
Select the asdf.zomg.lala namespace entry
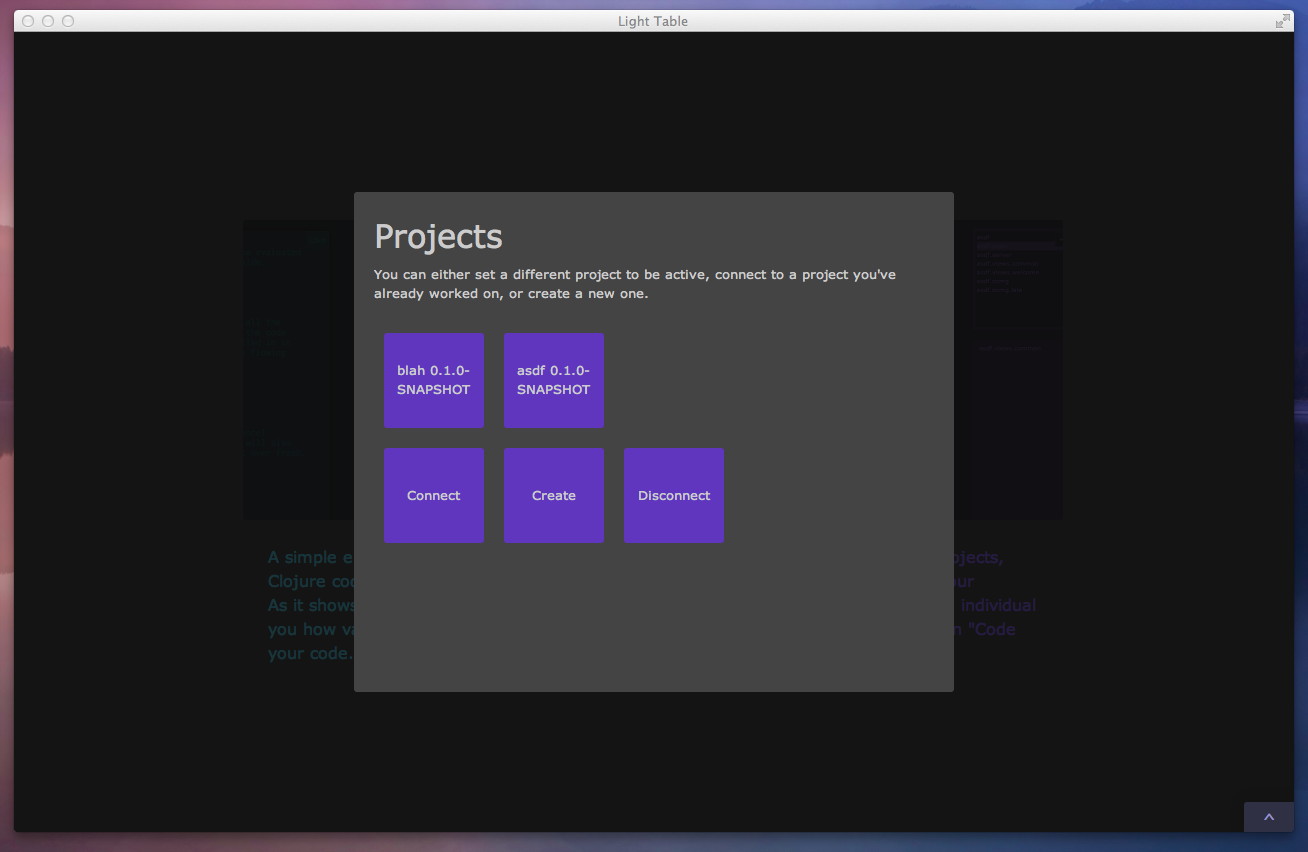coord(999,290)
